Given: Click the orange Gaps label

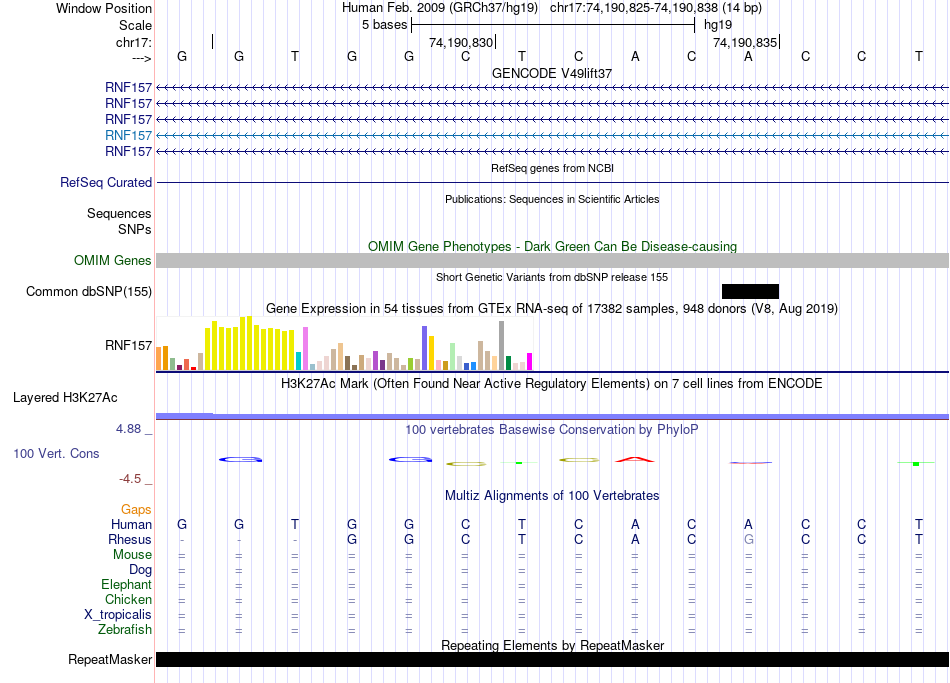Looking at the screenshot, I should tap(136, 510).
